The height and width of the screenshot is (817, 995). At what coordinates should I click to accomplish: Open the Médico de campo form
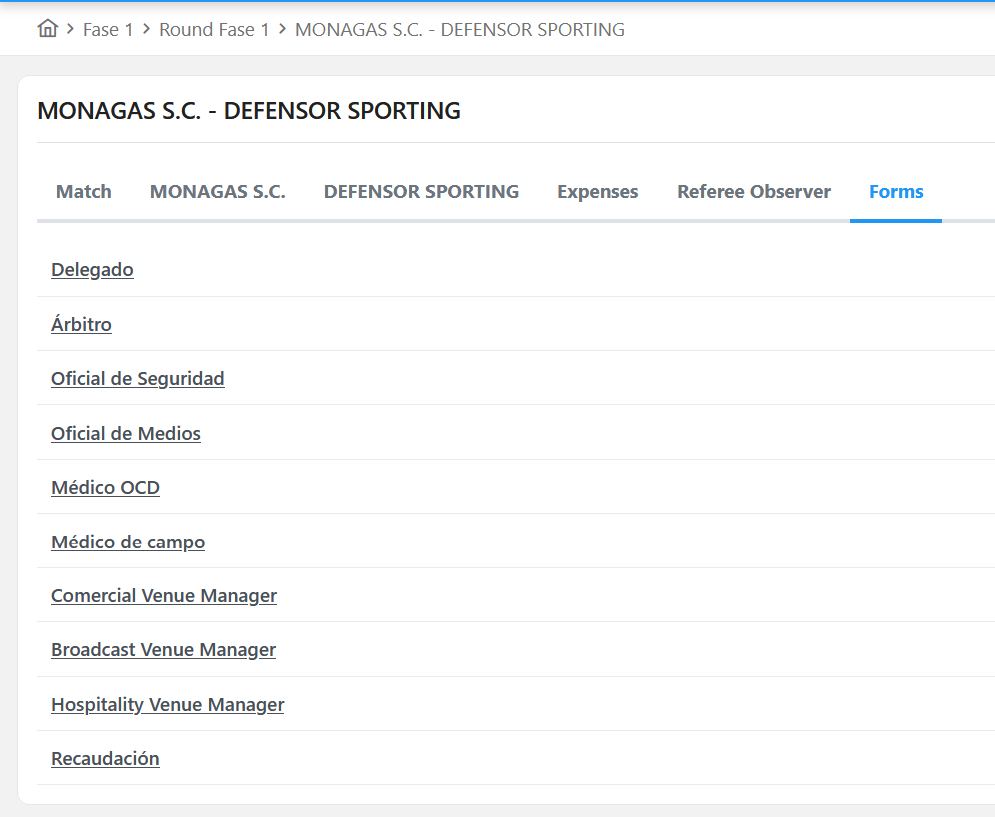point(128,542)
